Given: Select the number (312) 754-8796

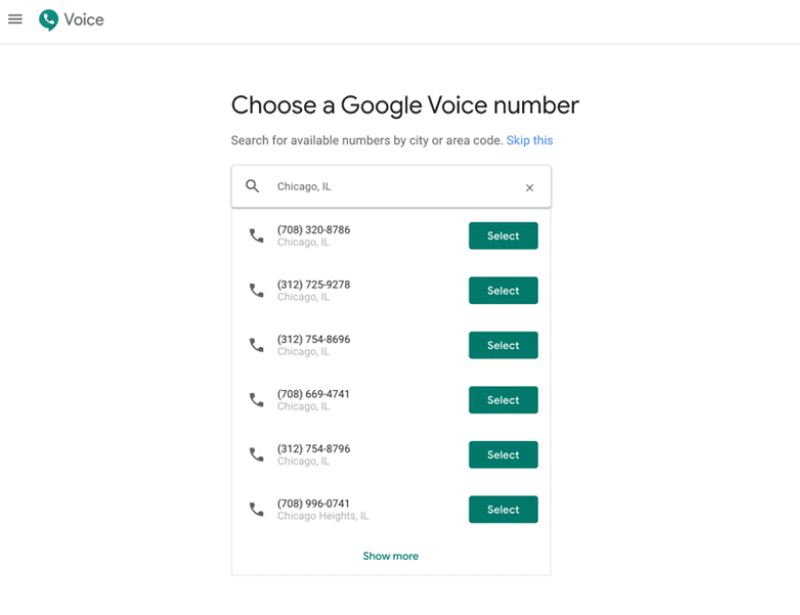Looking at the screenshot, I should click(x=503, y=454).
